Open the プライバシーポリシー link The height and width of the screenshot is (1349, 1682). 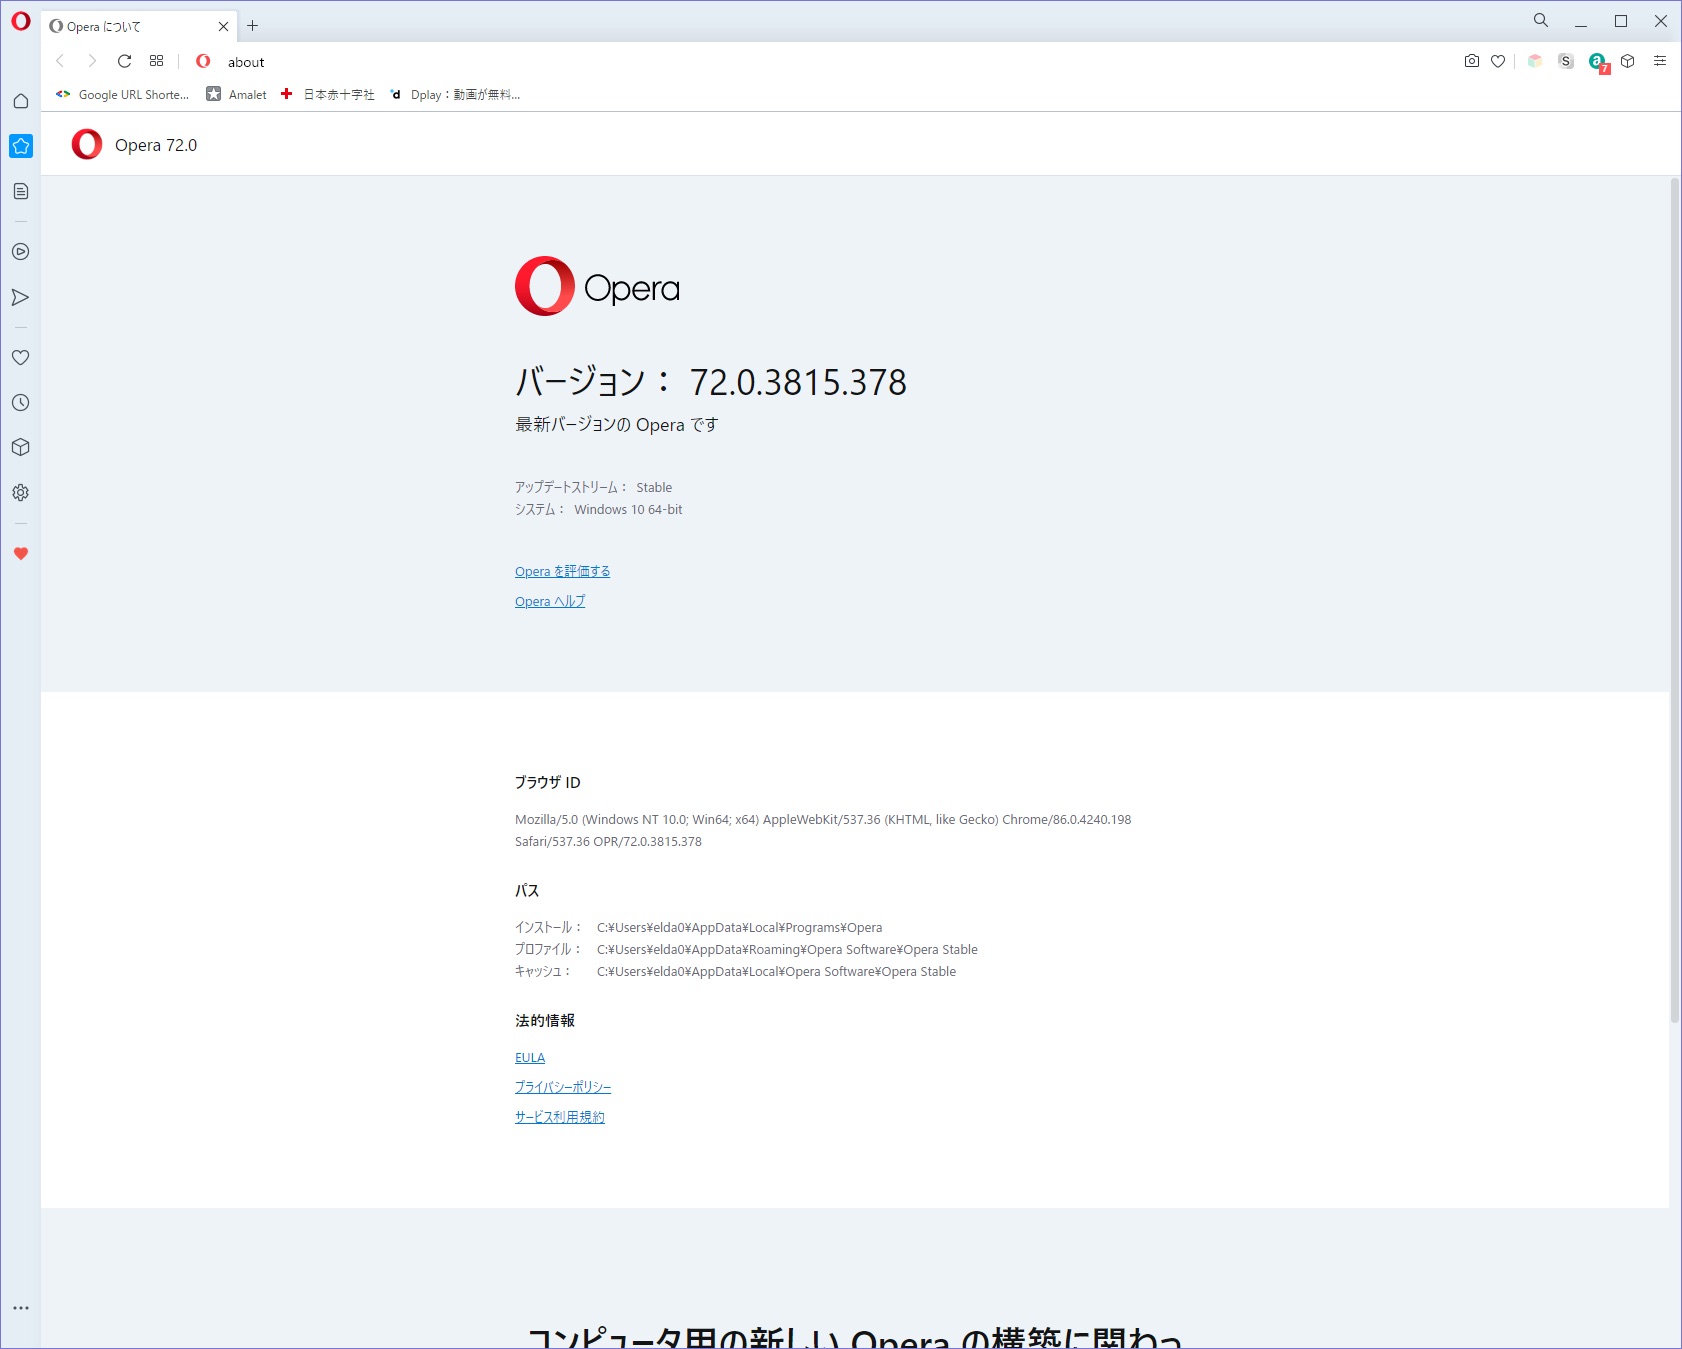(563, 1087)
